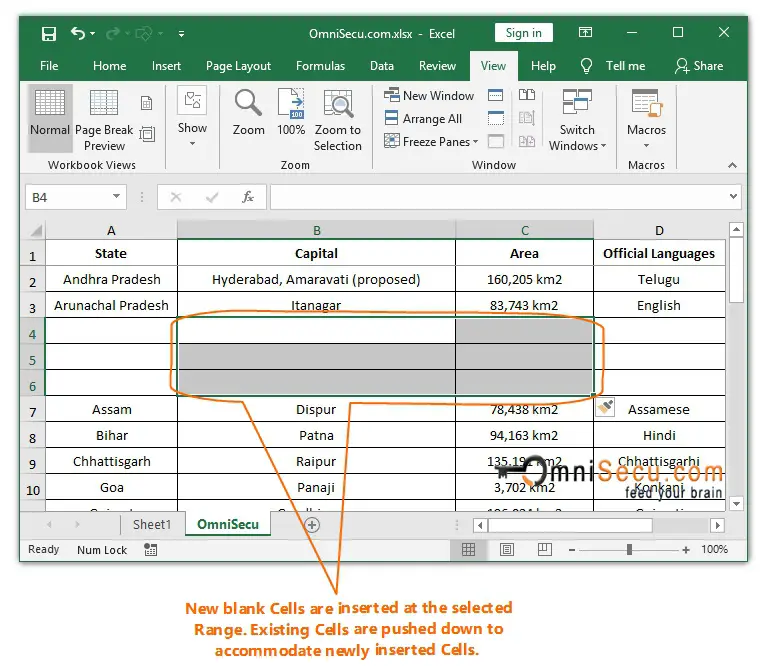
Task: Open the Help tab
Action: 543,66
